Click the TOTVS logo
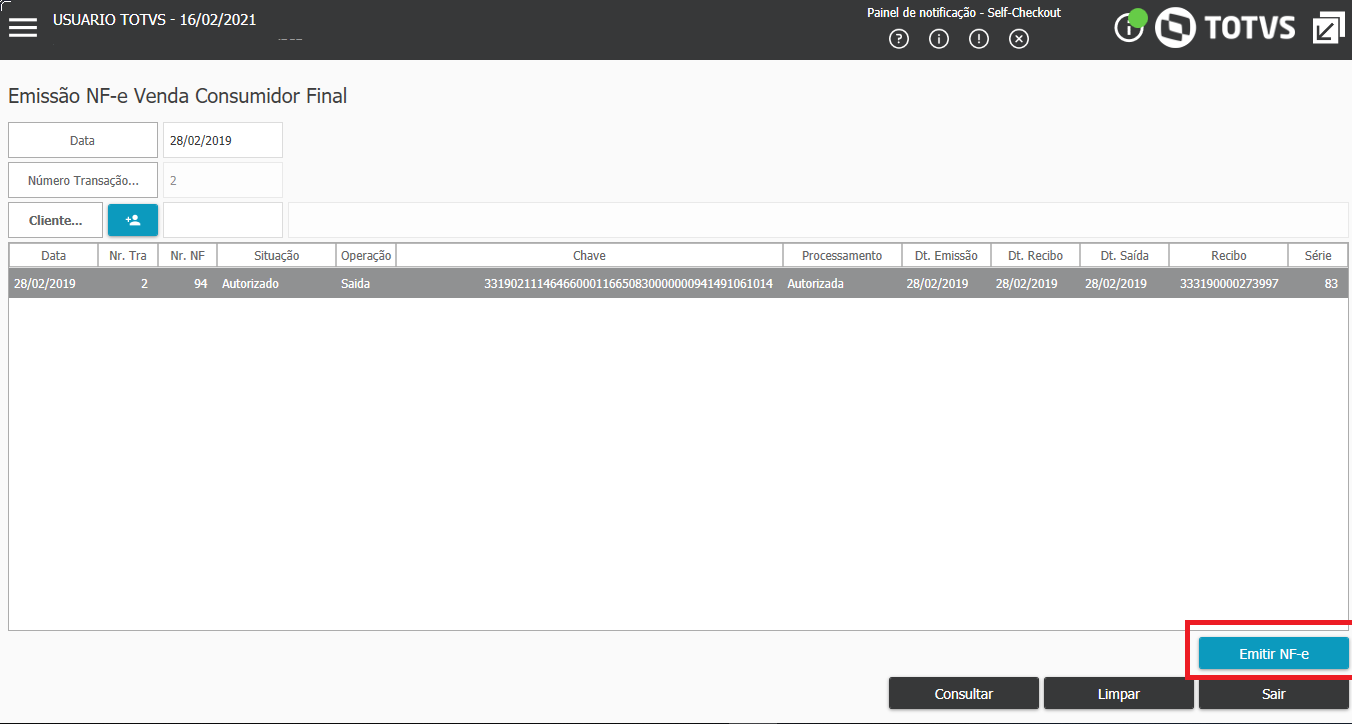 (x=1225, y=28)
